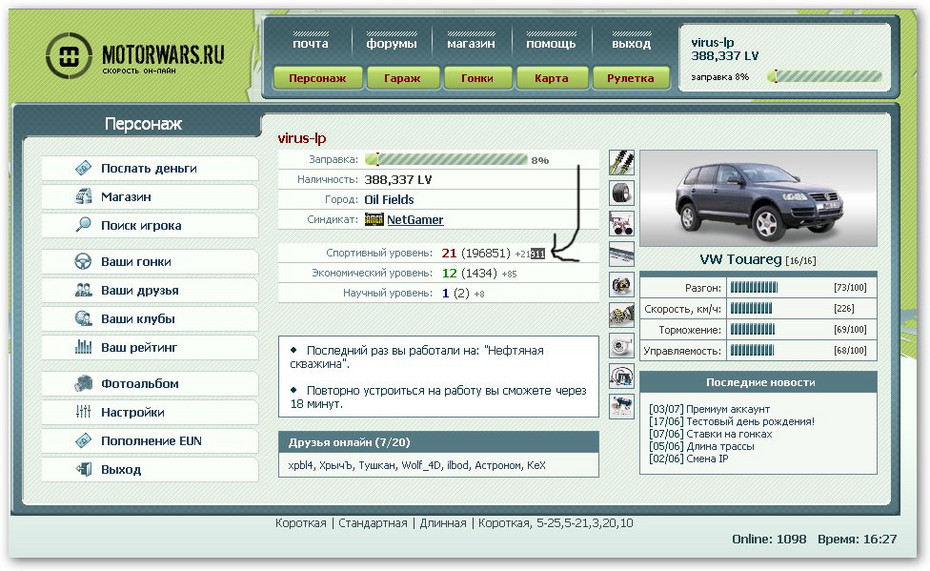930x571 pixels.
Task: Click the city name Oil Fields
Action: pos(389,199)
